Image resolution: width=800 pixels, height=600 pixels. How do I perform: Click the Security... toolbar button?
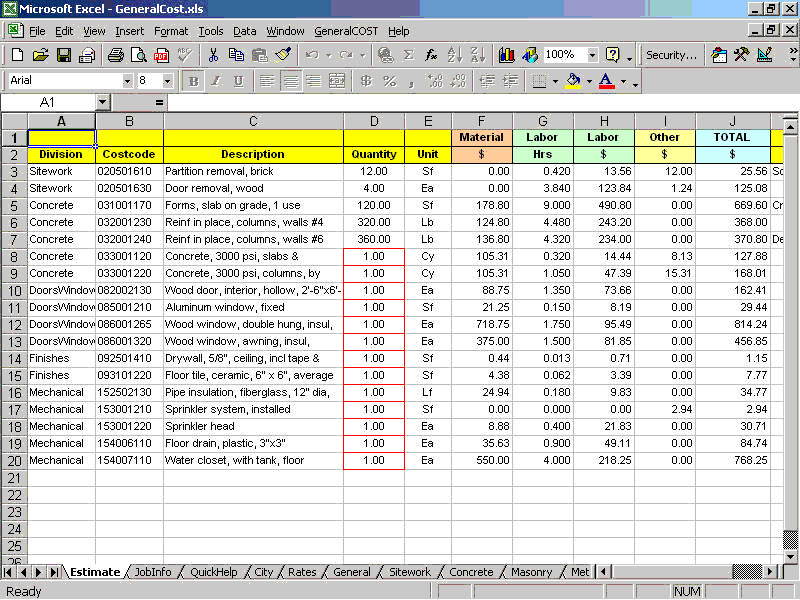(671, 55)
